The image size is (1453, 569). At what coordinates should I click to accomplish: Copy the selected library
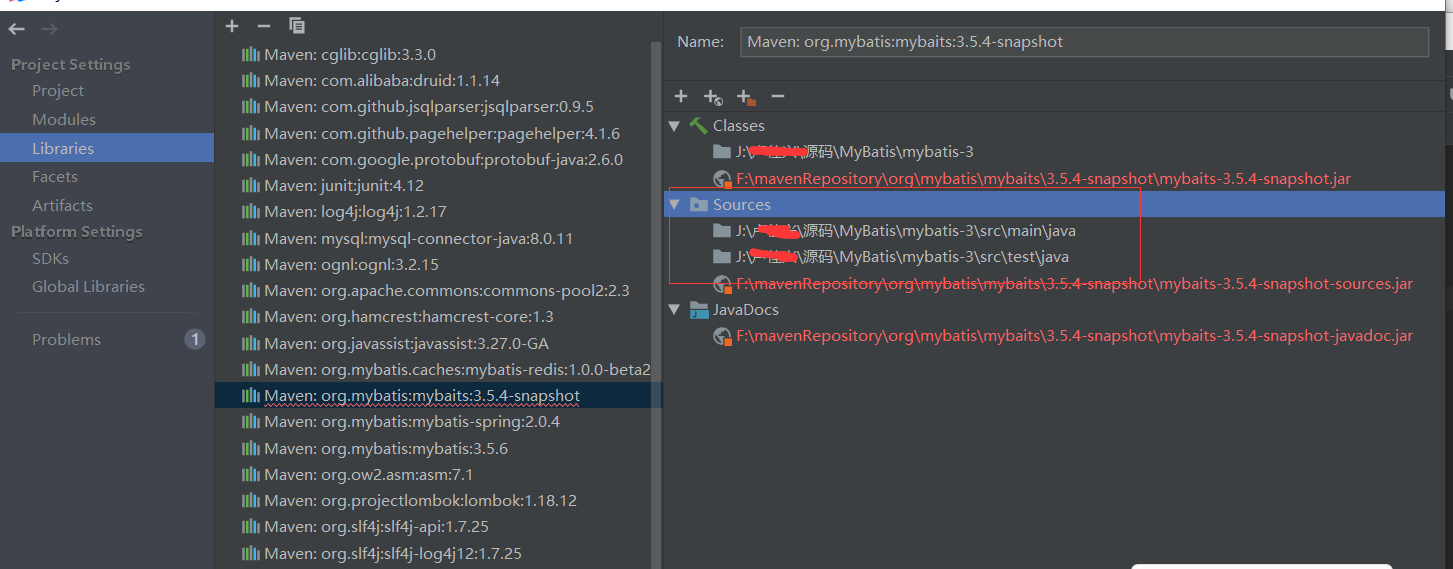pyautogui.click(x=297, y=26)
